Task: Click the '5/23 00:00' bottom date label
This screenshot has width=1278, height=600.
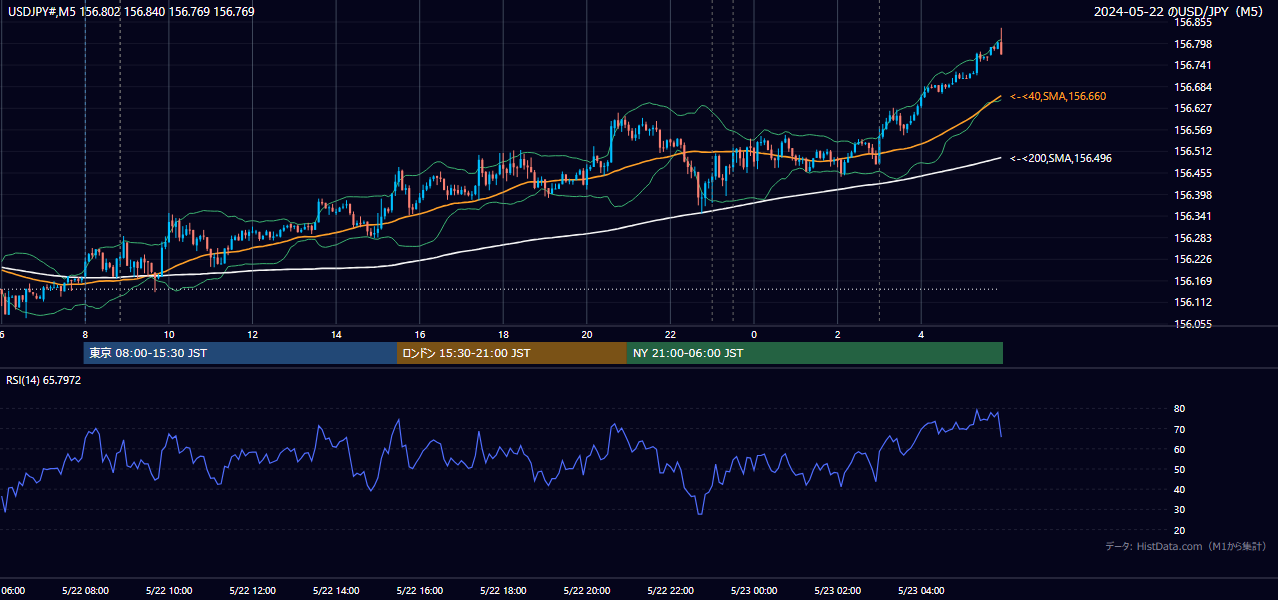Action: coord(754,591)
